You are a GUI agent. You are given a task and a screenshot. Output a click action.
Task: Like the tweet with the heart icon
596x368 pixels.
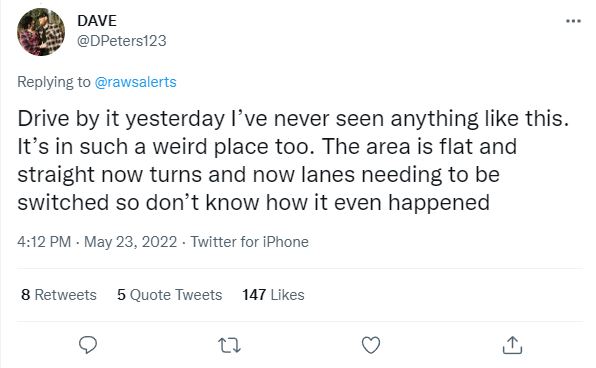point(371,345)
